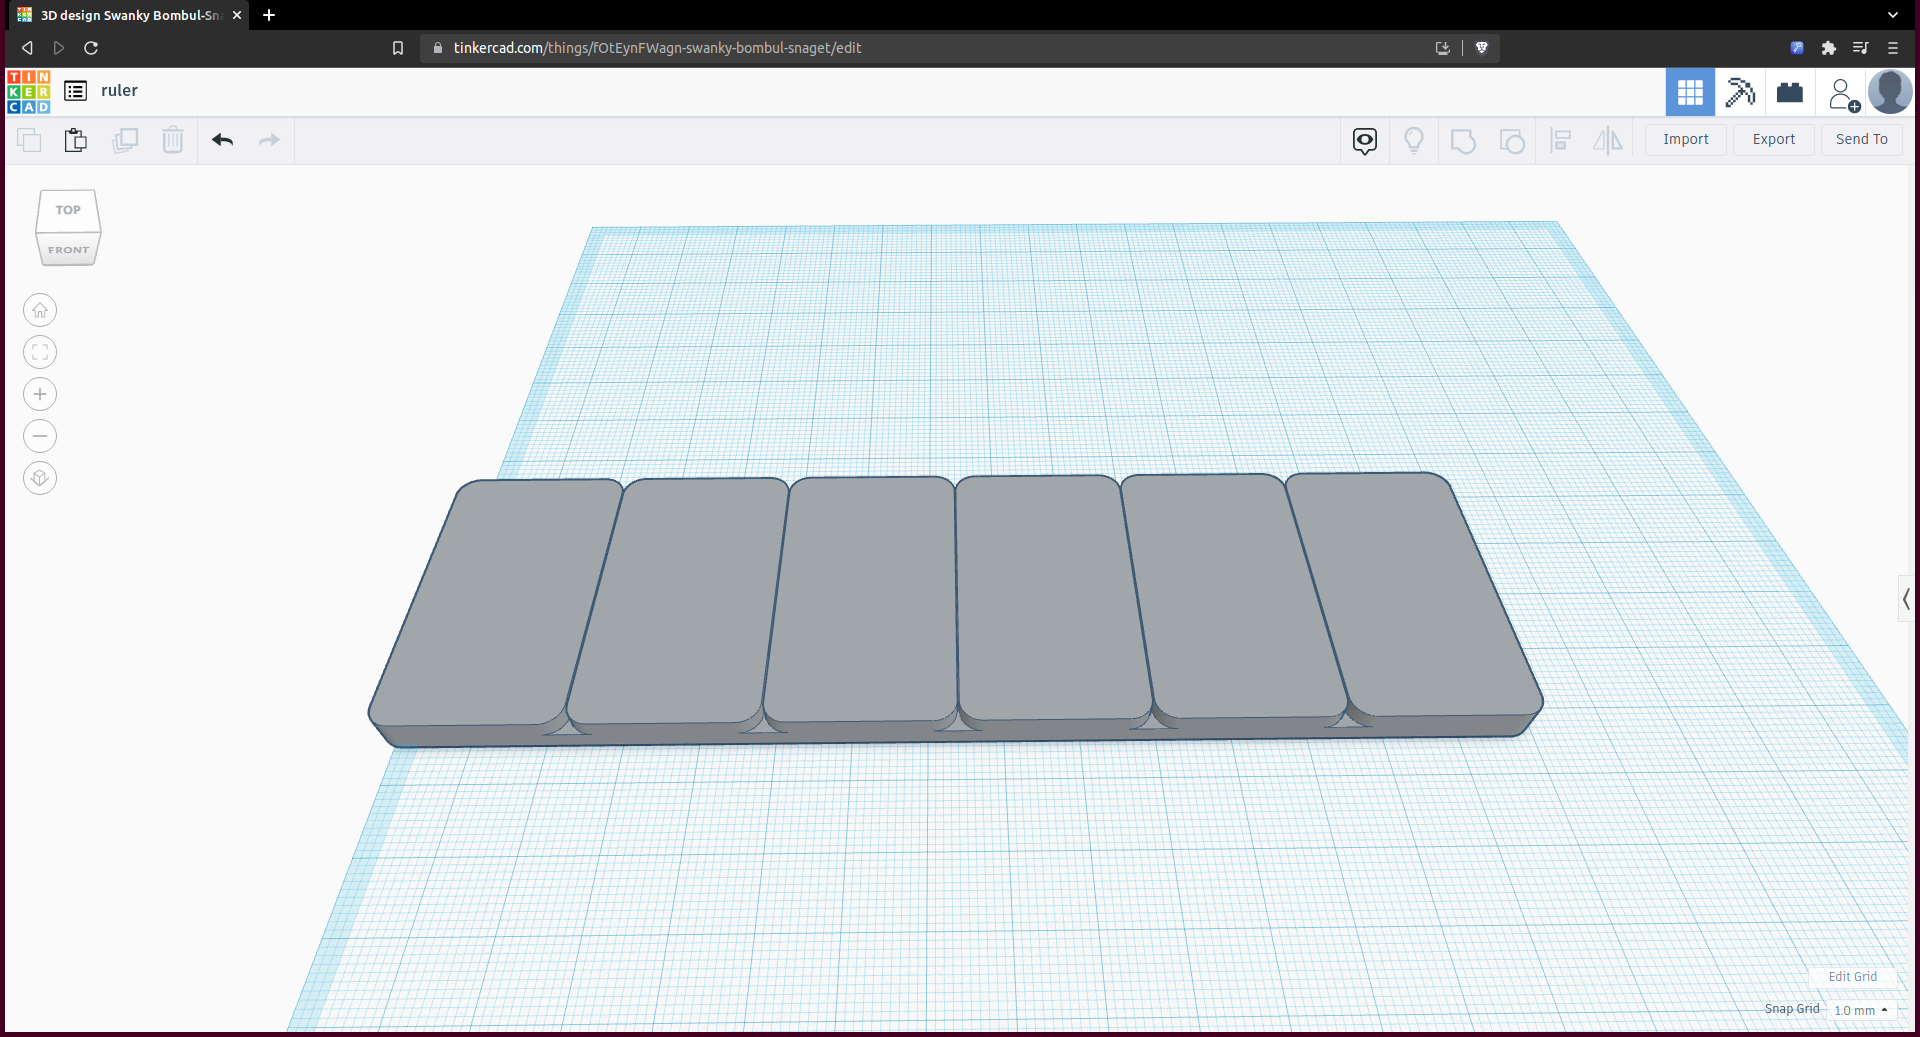Image resolution: width=1920 pixels, height=1037 pixels.
Task: Open the Import dialog
Action: [1684, 139]
